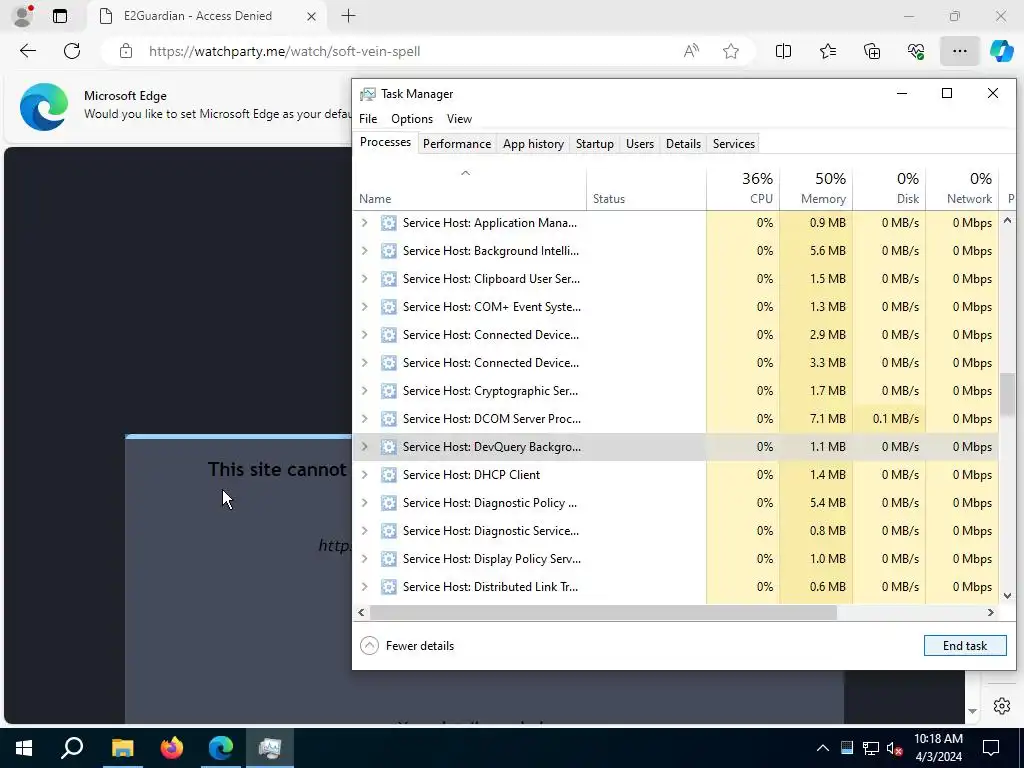1024x768 pixels.
Task: Refresh the Edge page
Action: (x=72, y=51)
